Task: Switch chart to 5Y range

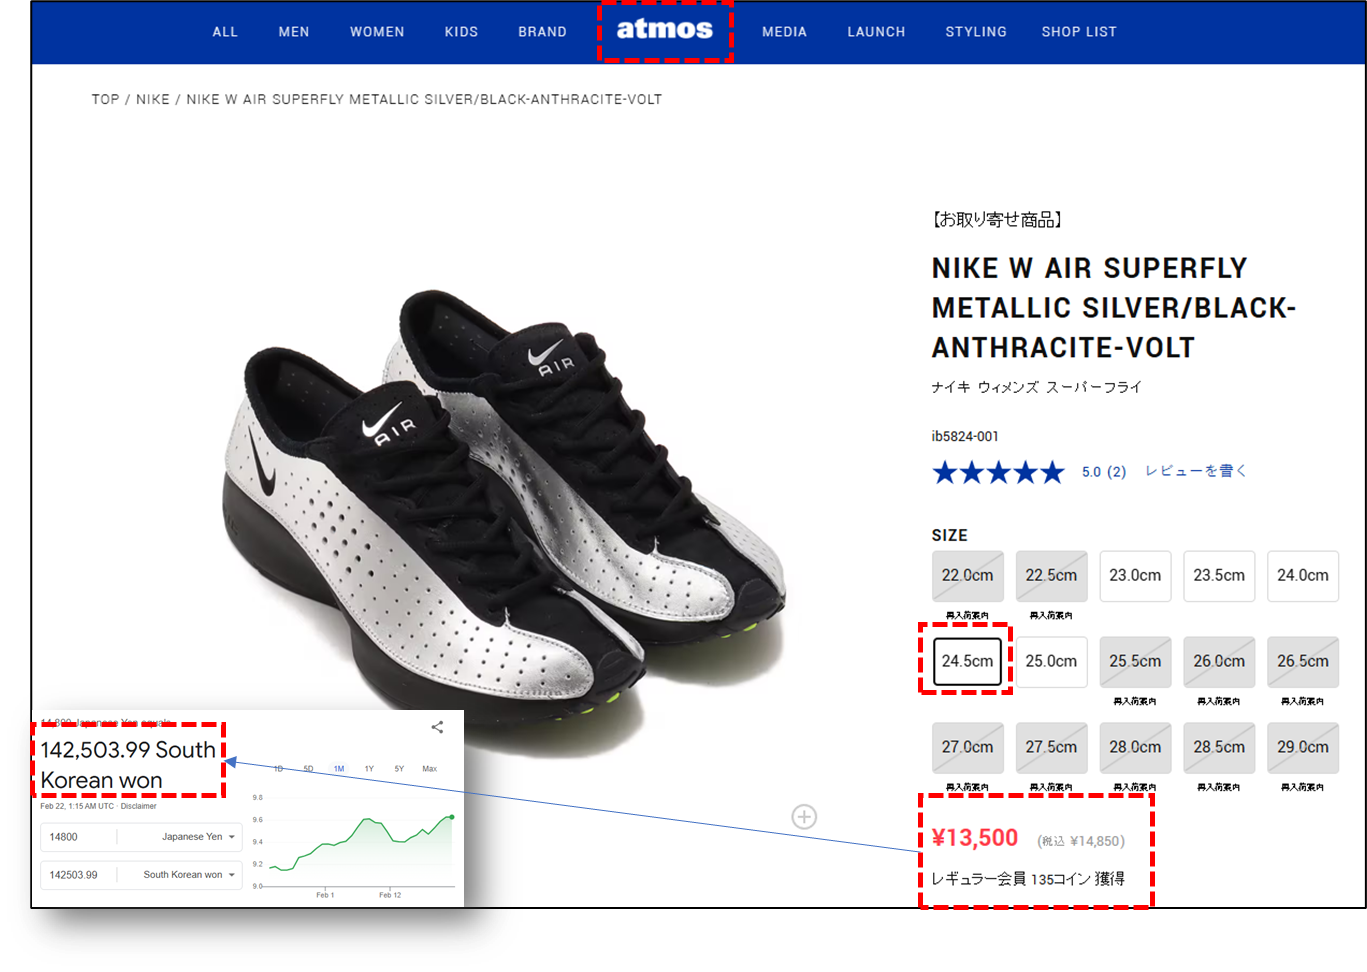Action: coord(399,769)
